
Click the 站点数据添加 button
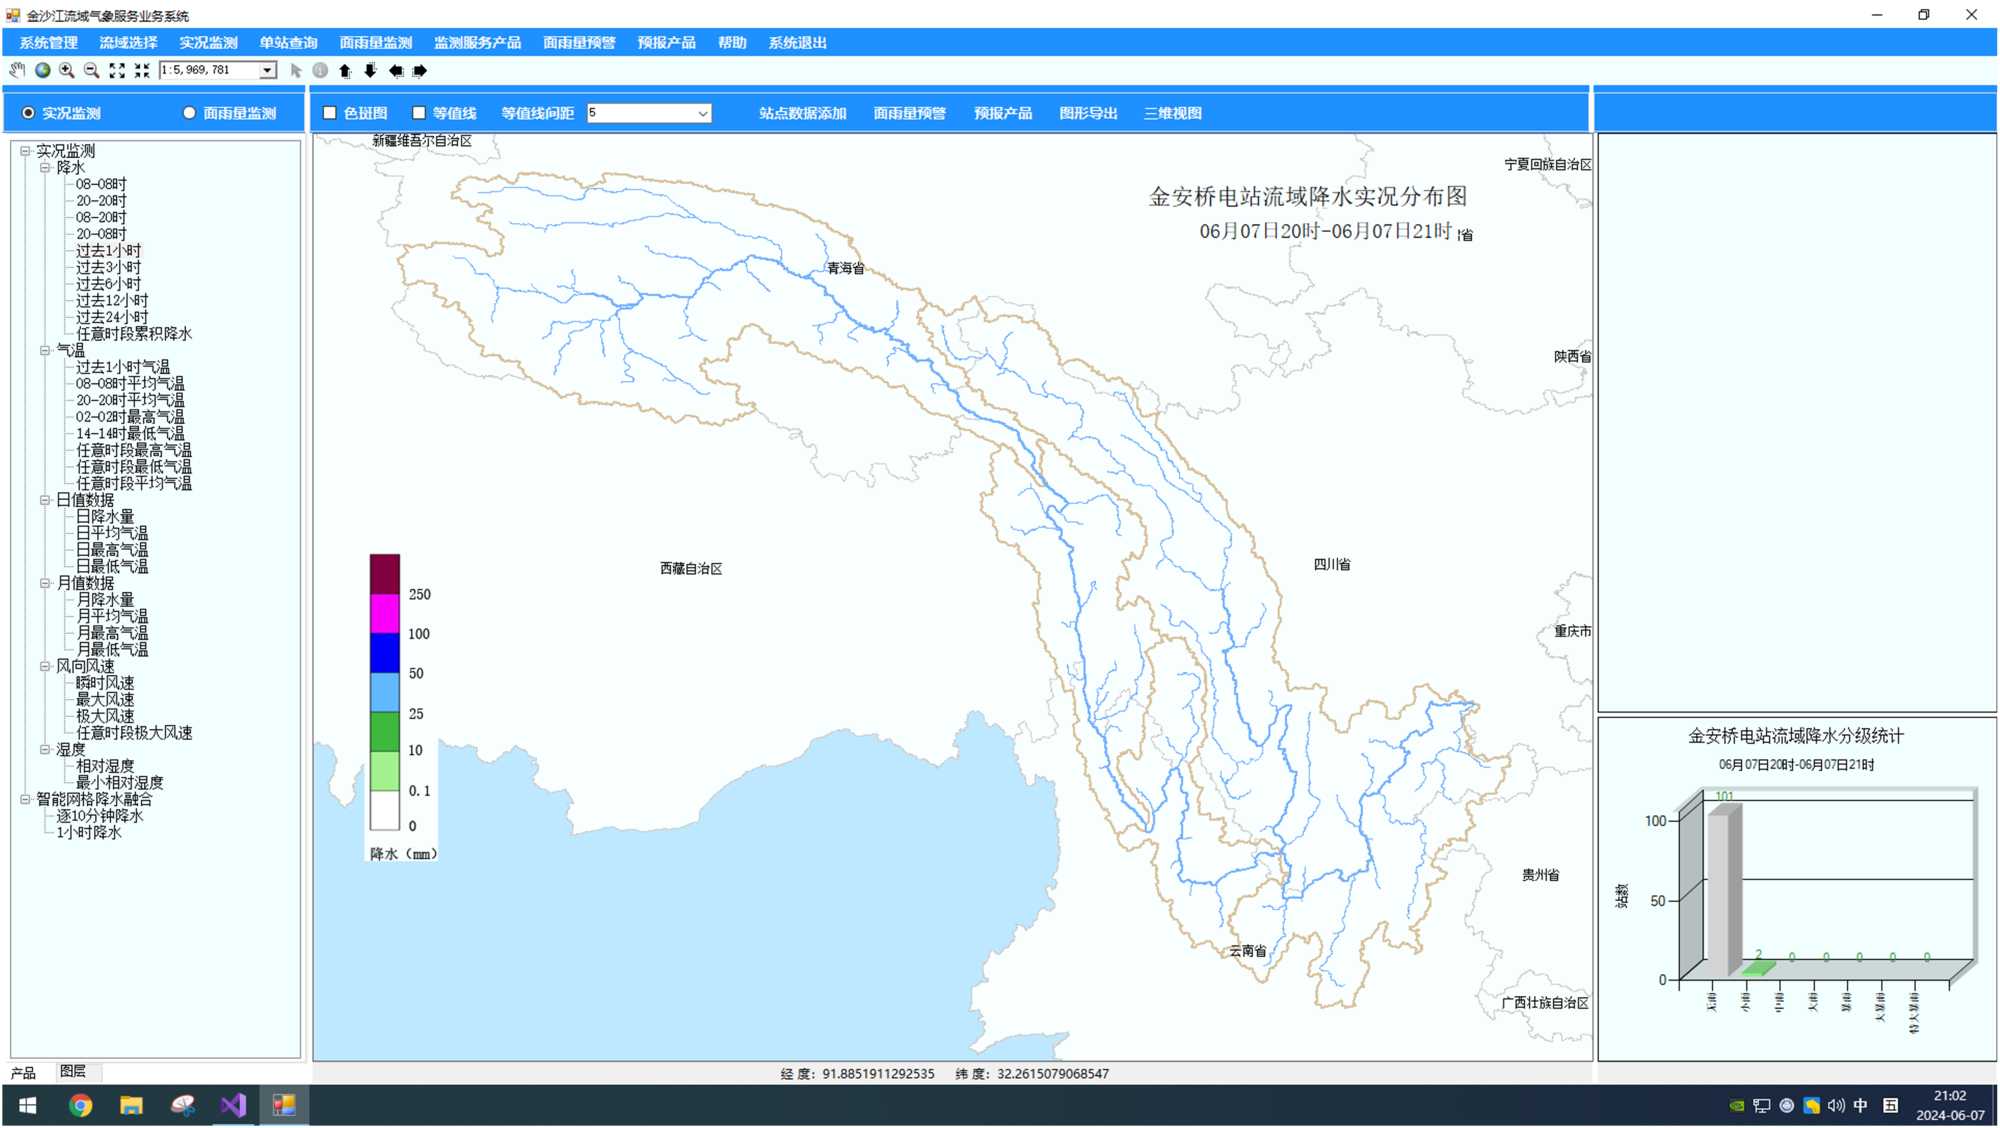(x=802, y=113)
